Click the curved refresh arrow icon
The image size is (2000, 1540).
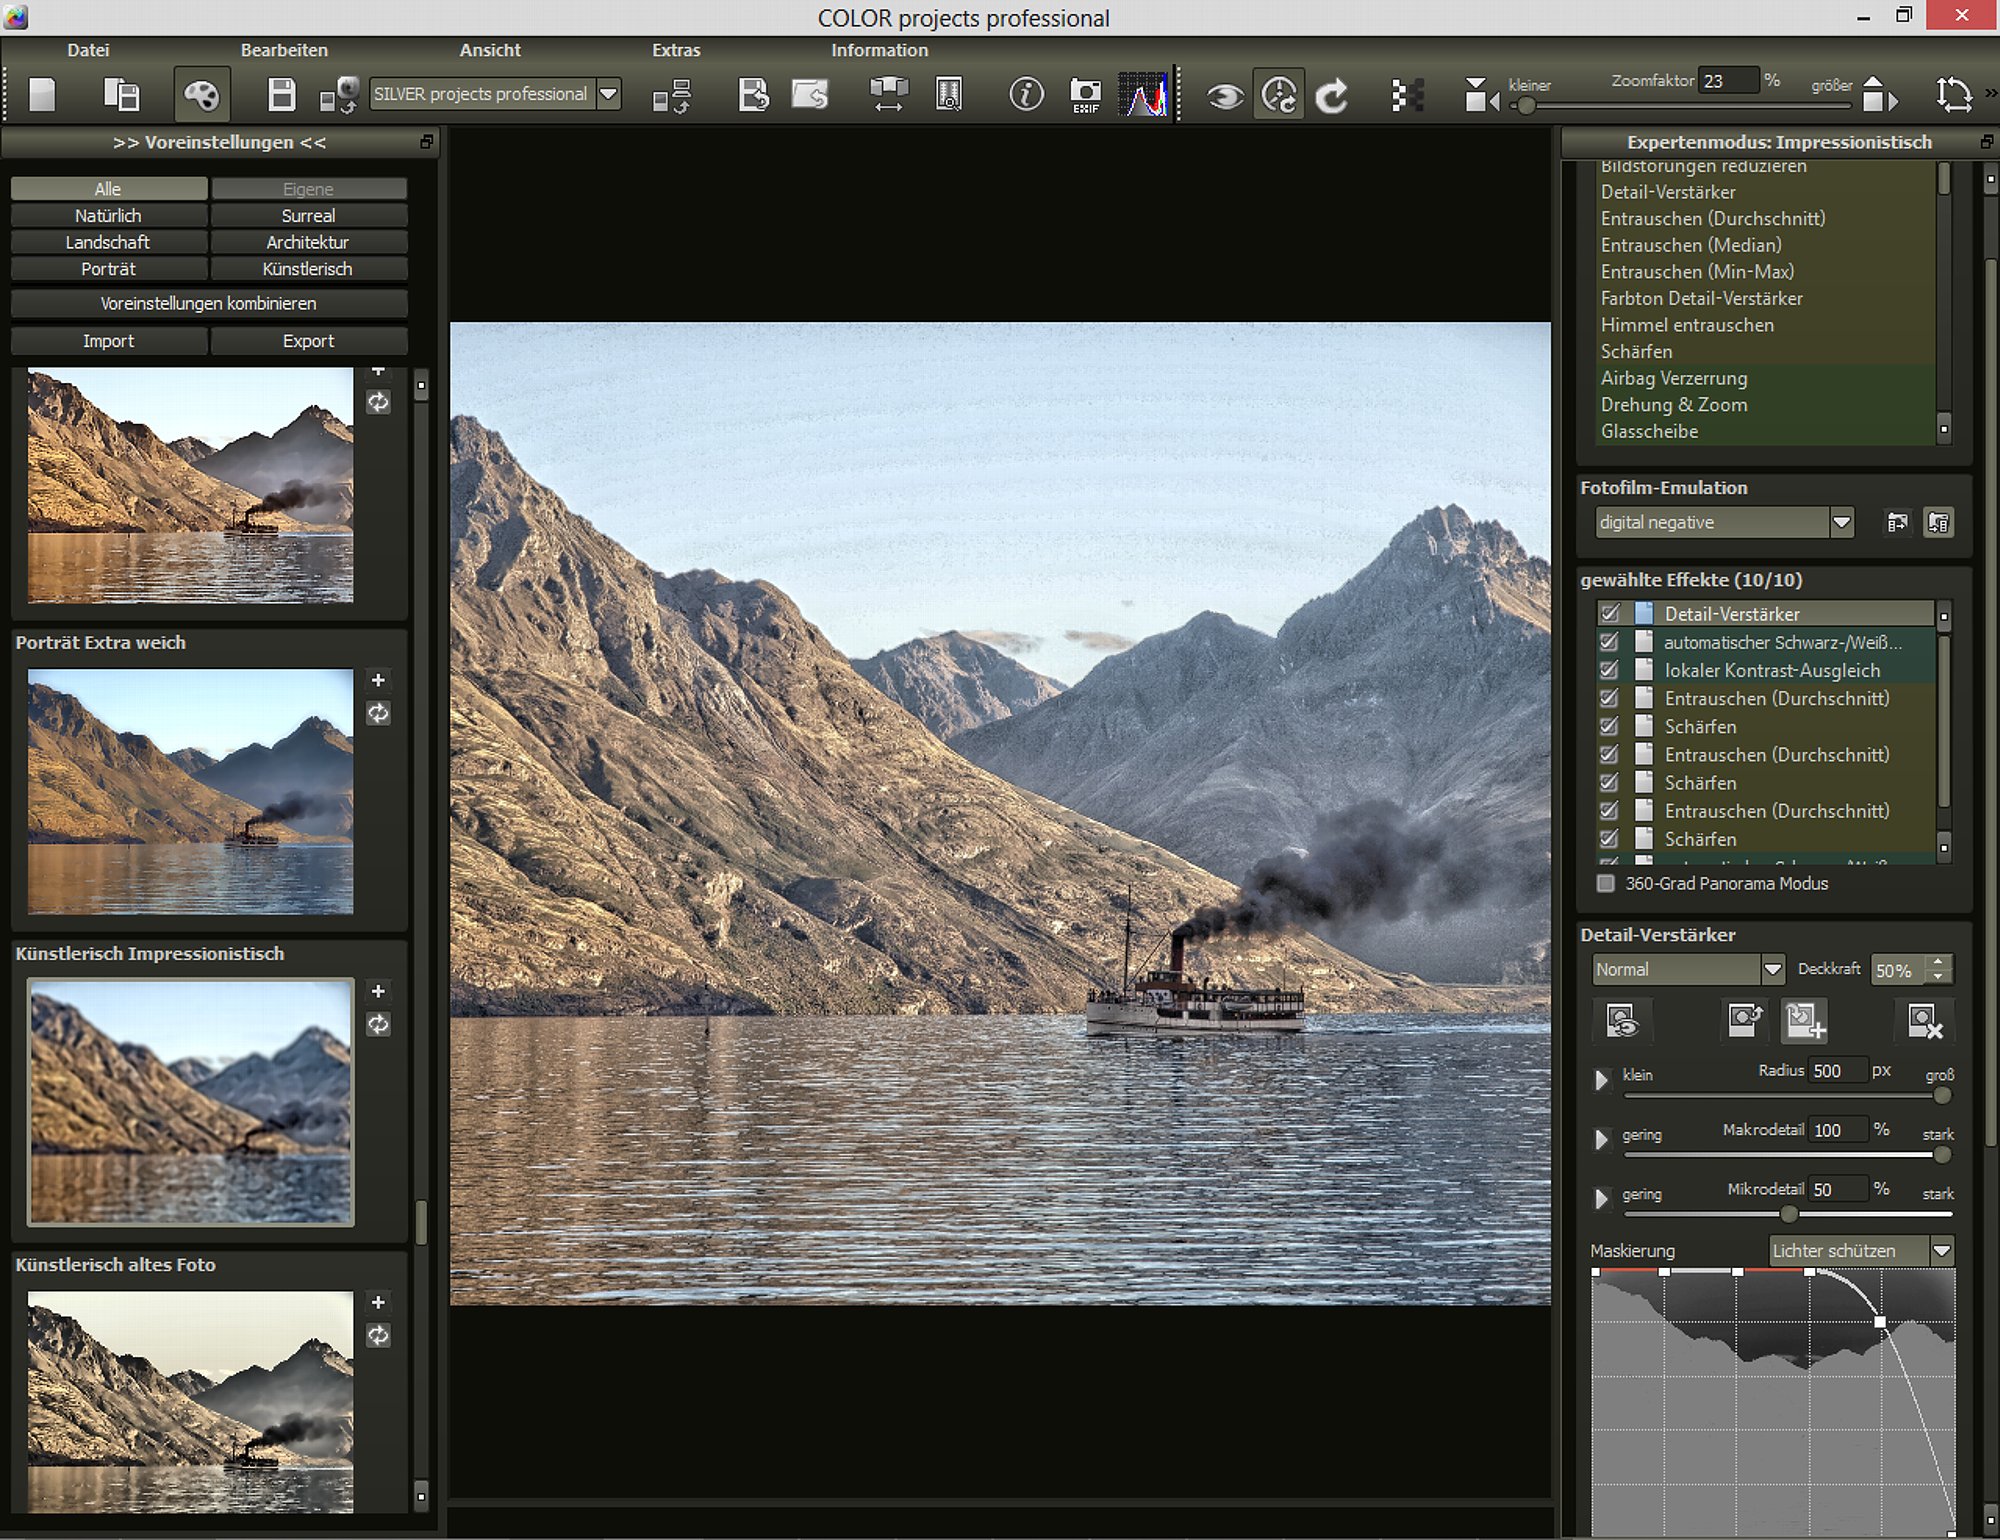(1332, 97)
